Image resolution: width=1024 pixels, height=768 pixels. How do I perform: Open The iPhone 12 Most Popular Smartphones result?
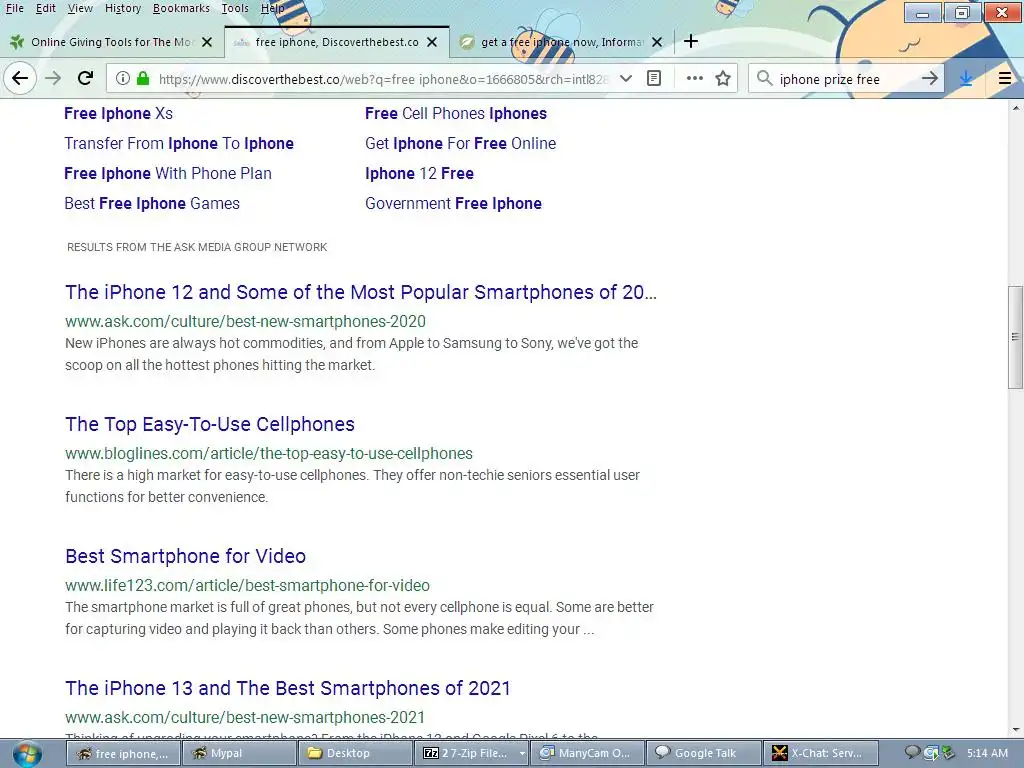[x=361, y=292]
